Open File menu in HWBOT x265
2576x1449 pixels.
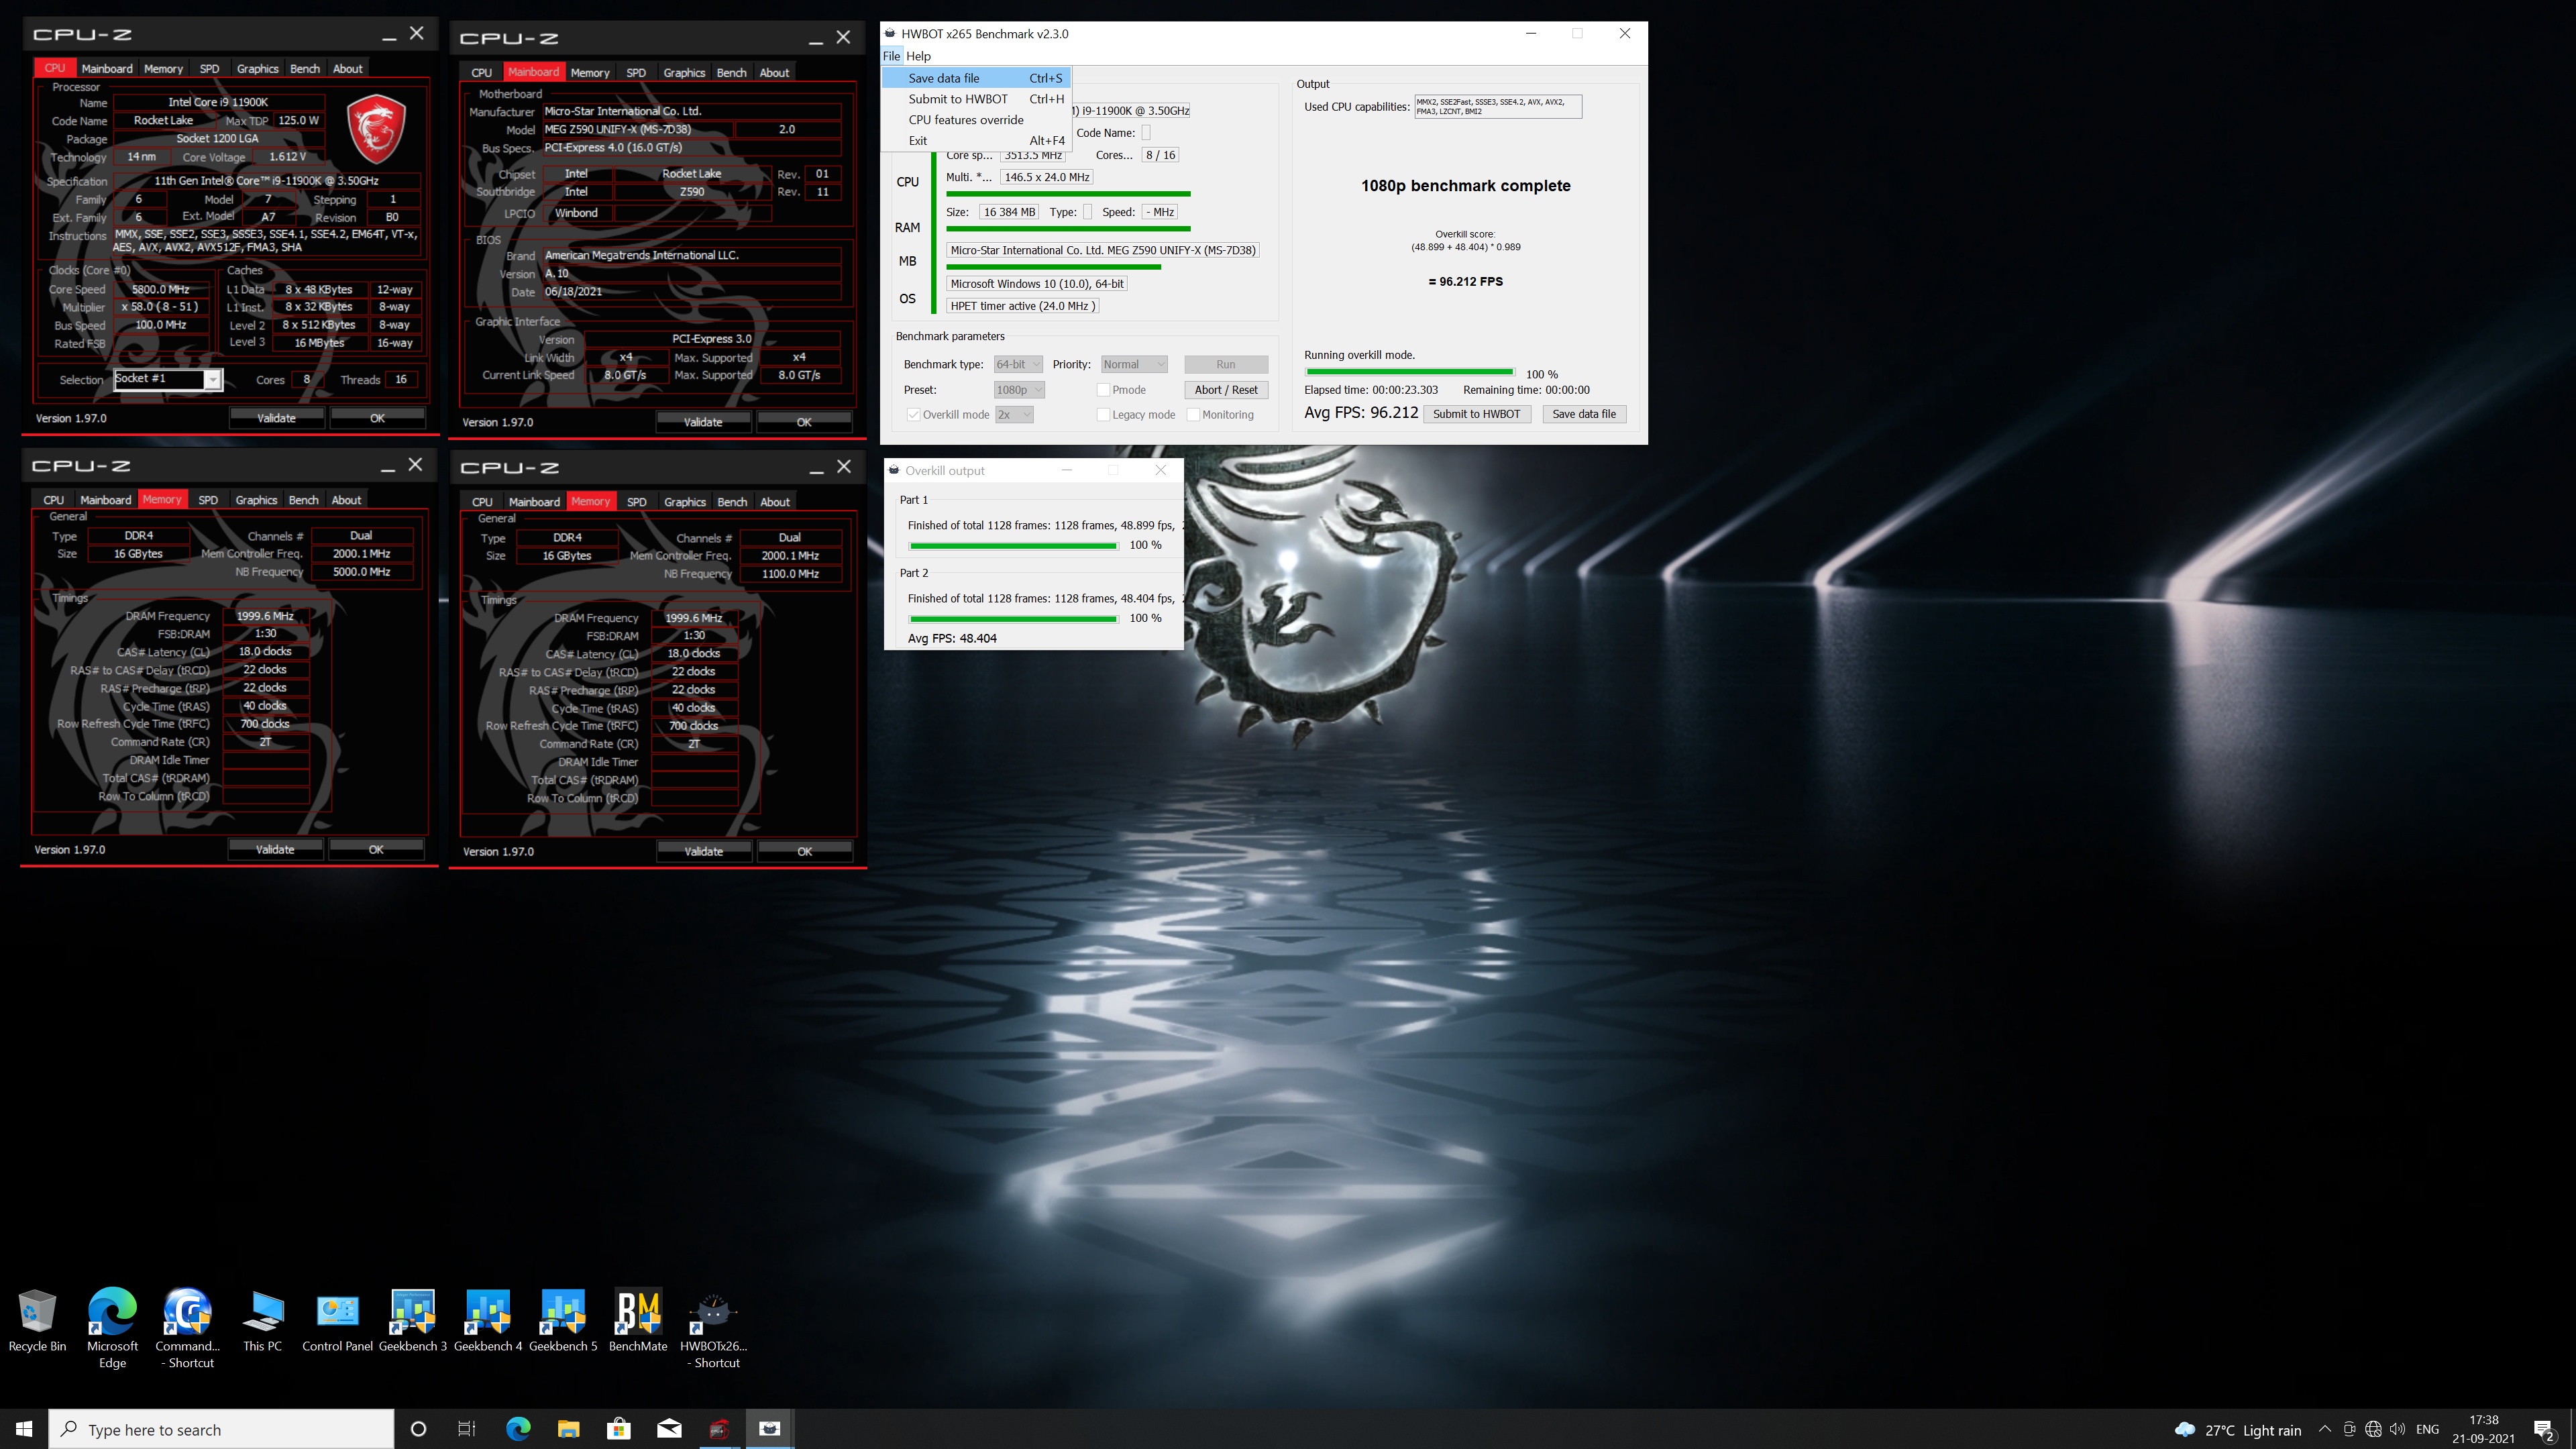tap(891, 56)
